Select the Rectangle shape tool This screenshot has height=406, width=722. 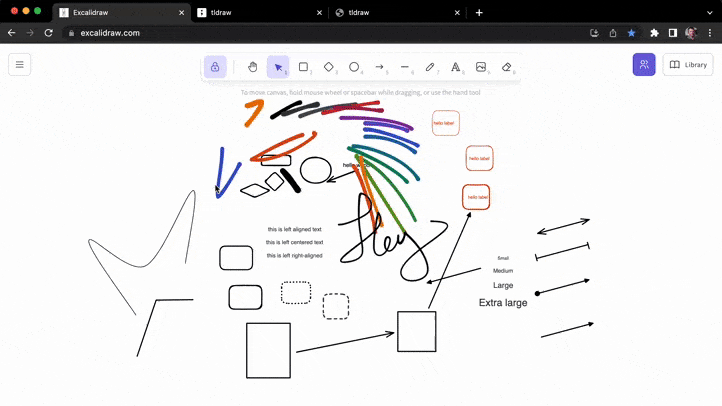pos(303,67)
